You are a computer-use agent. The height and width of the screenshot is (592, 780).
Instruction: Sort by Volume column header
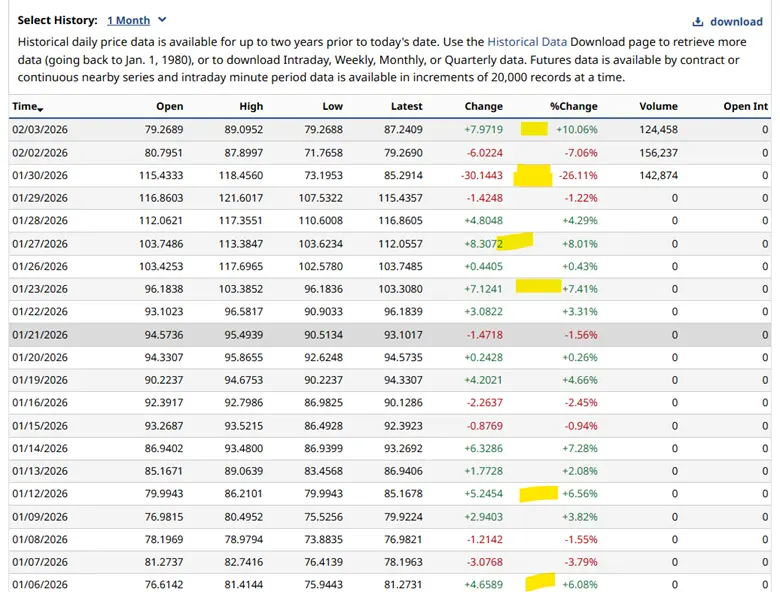pyautogui.click(x=658, y=106)
